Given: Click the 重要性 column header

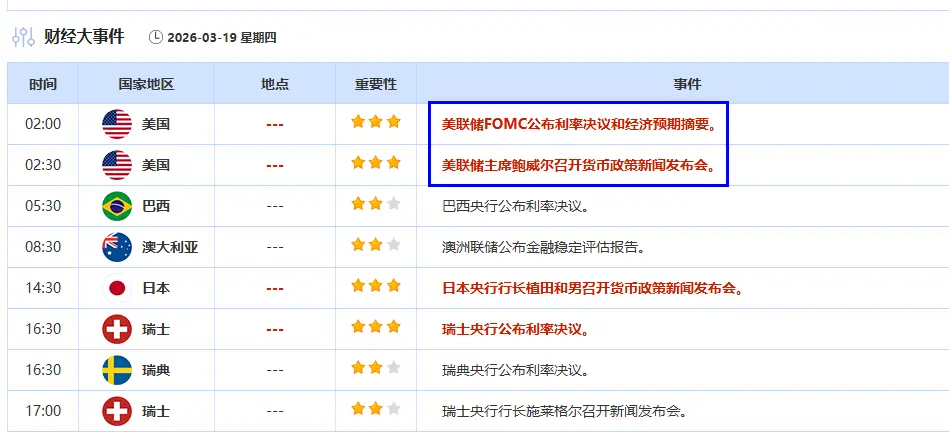Looking at the screenshot, I should click(376, 83).
